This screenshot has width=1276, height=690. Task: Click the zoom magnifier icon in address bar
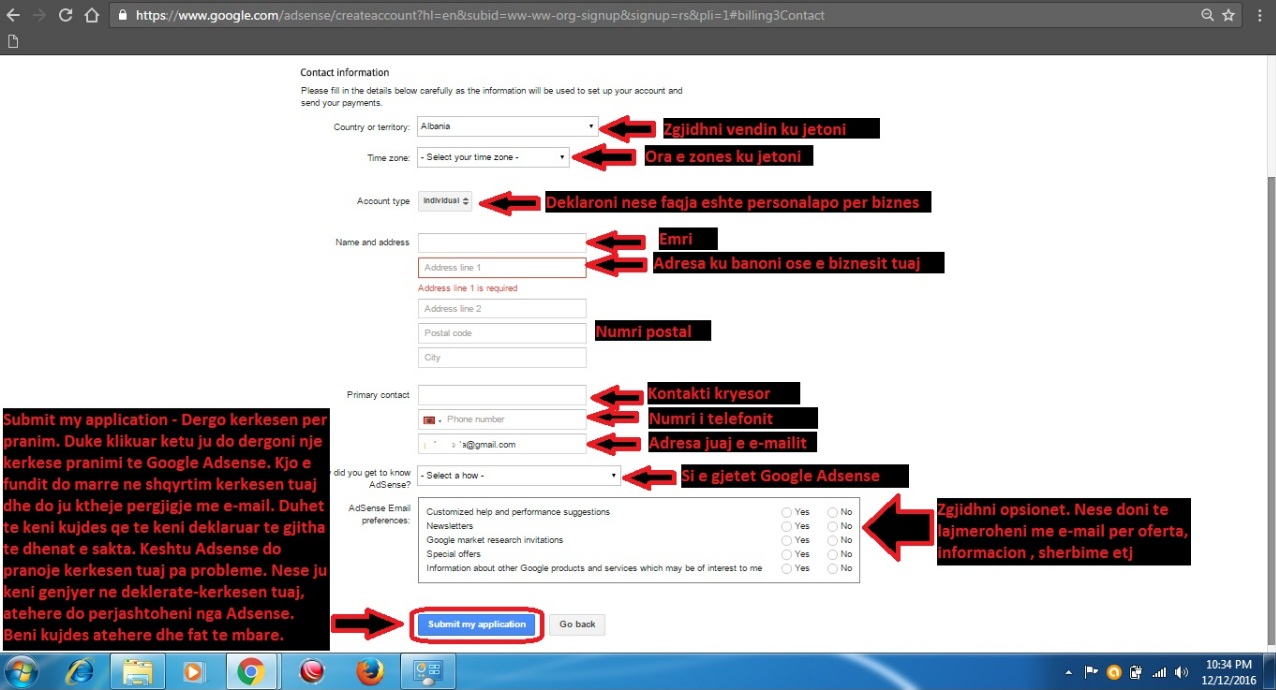(x=1208, y=16)
